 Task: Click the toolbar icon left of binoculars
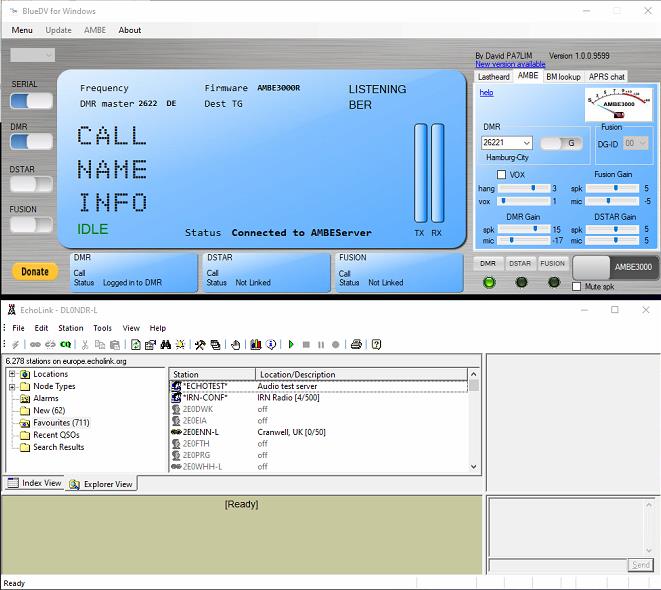click(x=150, y=345)
